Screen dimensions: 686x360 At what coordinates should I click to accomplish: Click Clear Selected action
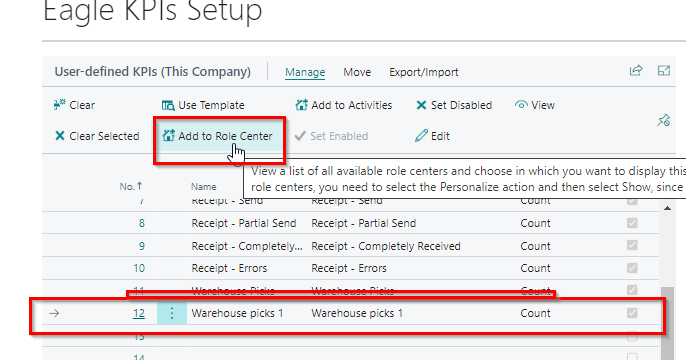pyautogui.click(x=97, y=136)
